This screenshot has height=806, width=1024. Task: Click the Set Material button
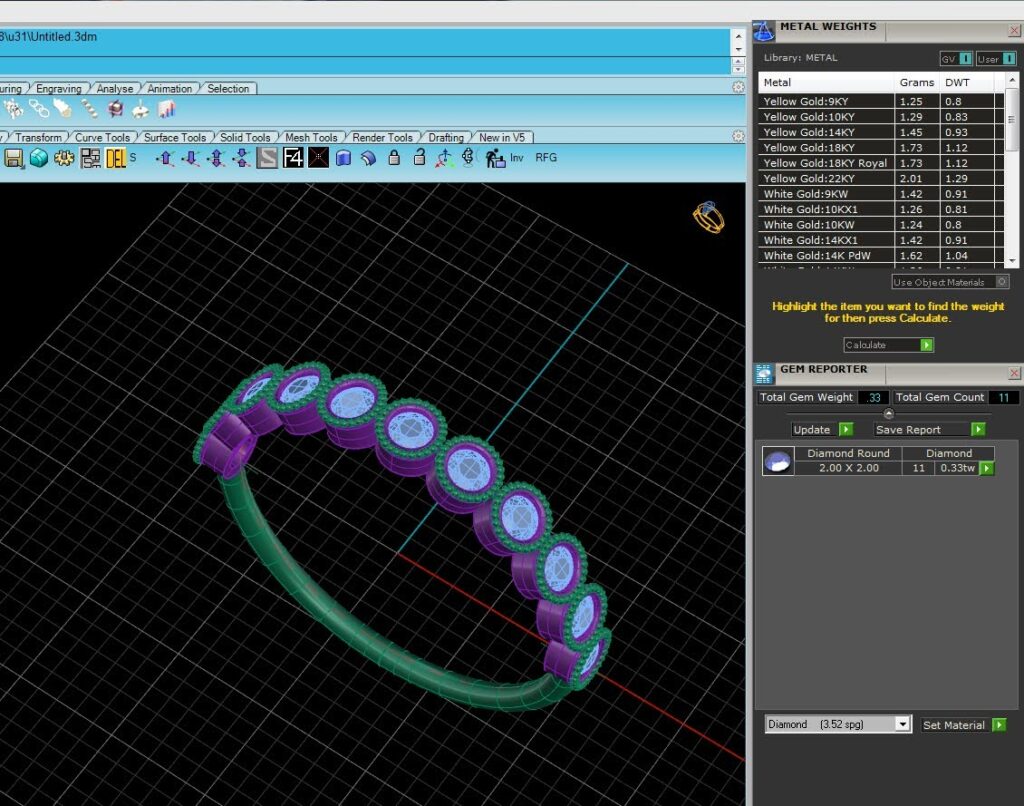(x=964, y=725)
